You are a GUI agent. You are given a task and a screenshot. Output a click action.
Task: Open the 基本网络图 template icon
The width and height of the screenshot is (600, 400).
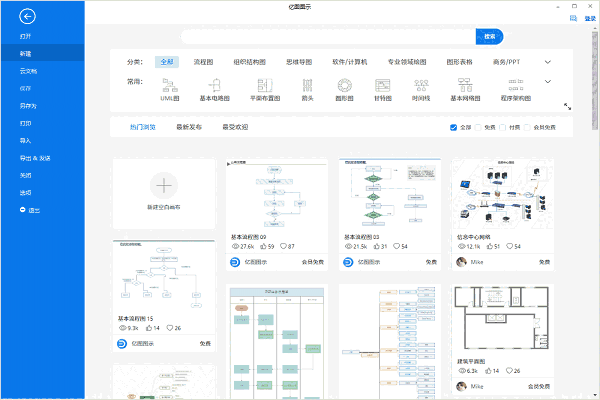click(x=465, y=85)
